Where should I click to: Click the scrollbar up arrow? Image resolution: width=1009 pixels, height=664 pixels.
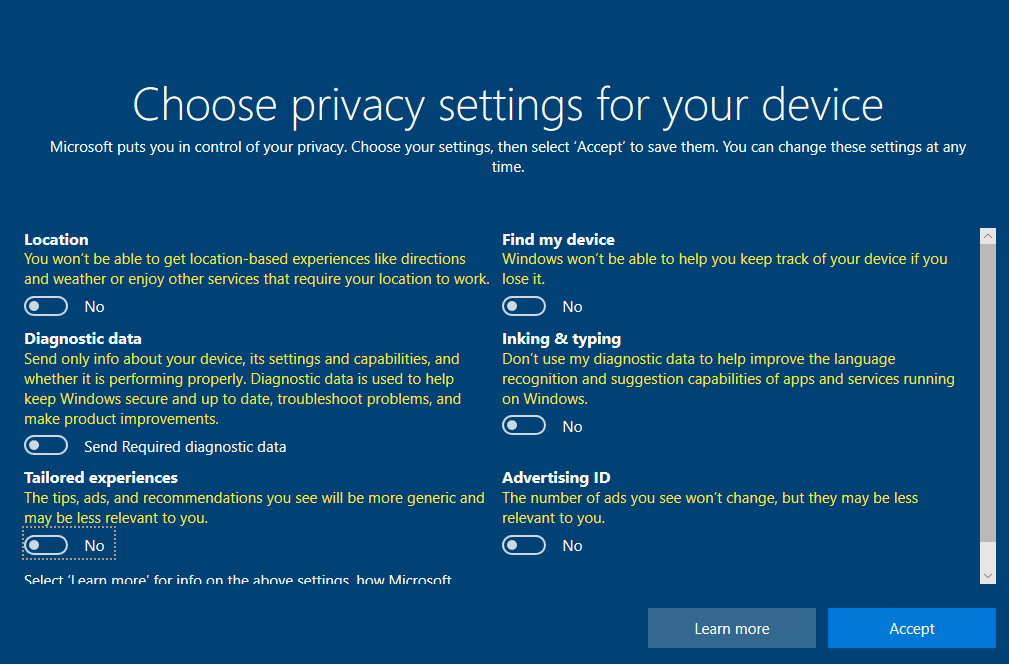pos(988,236)
